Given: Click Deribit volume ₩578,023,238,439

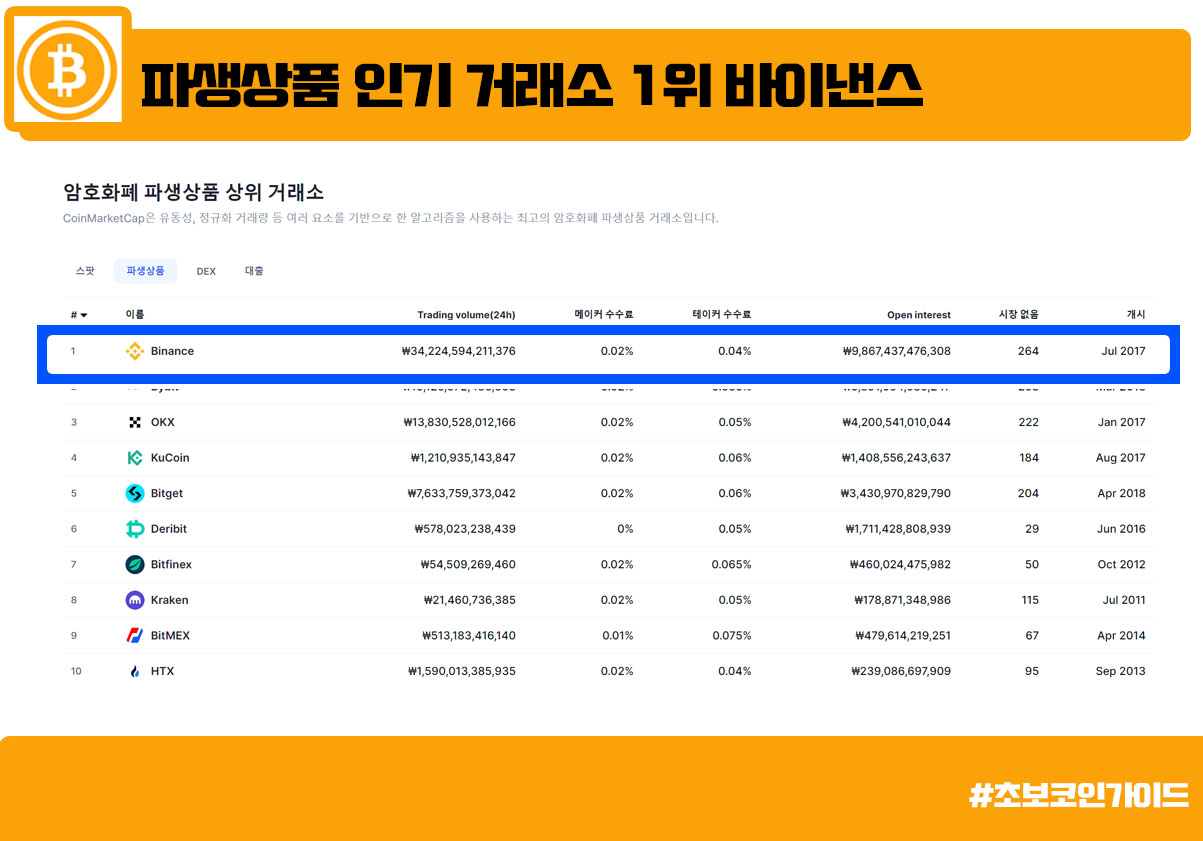Looking at the screenshot, I should pyautogui.click(x=465, y=529).
